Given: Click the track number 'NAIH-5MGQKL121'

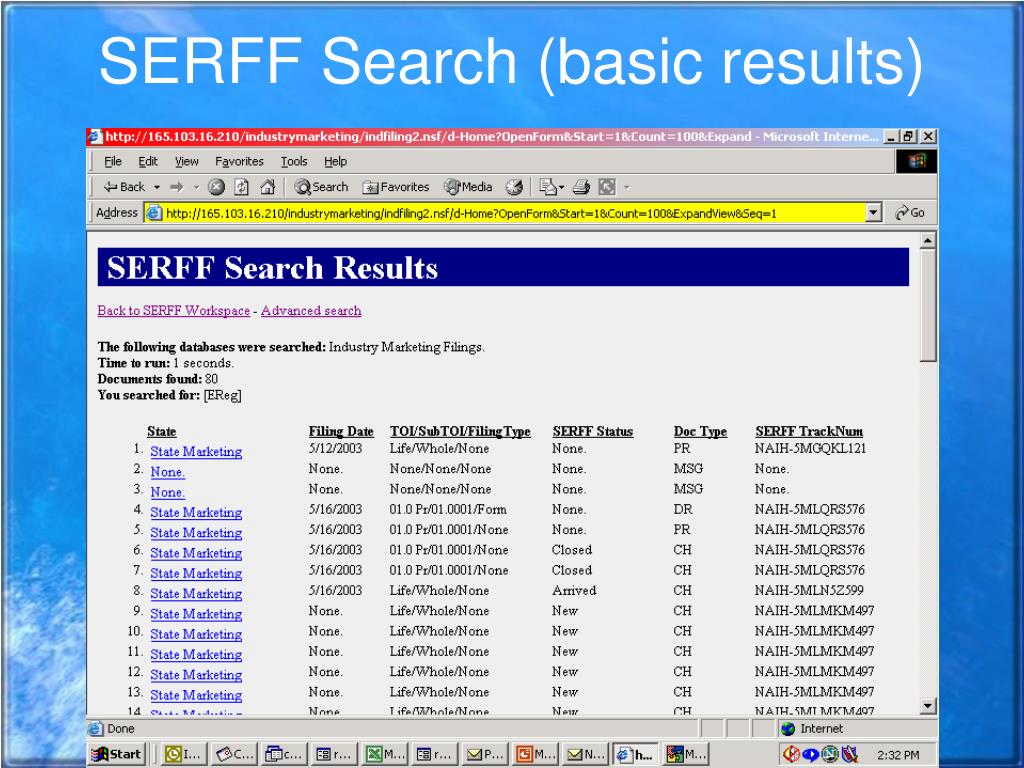Looking at the screenshot, I should (x=810, y=449).
